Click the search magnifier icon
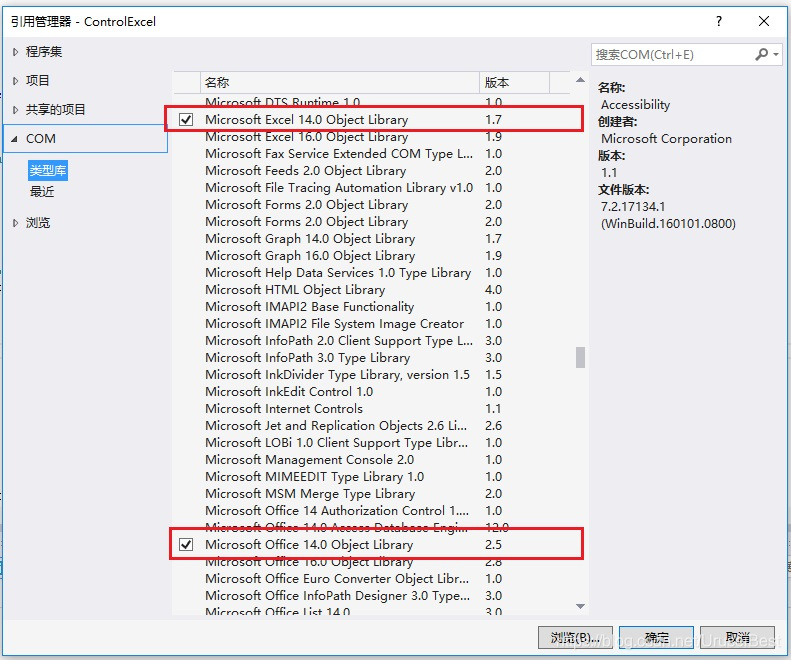The image size is (791, 660). [x=761, y=54]
